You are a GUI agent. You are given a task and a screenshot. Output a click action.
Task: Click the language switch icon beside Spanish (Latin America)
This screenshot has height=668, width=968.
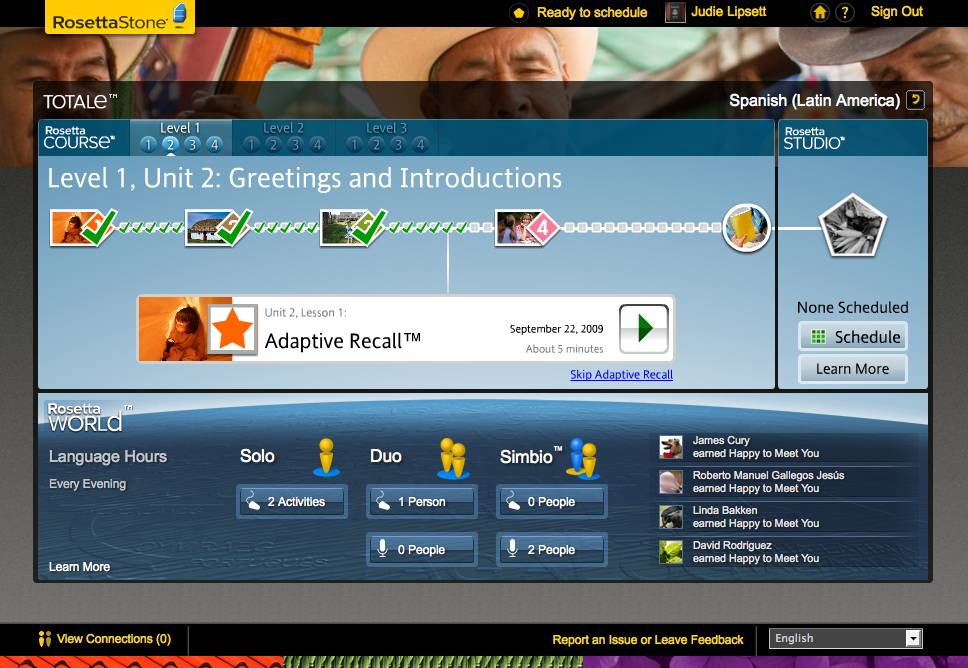pos(915,99)
